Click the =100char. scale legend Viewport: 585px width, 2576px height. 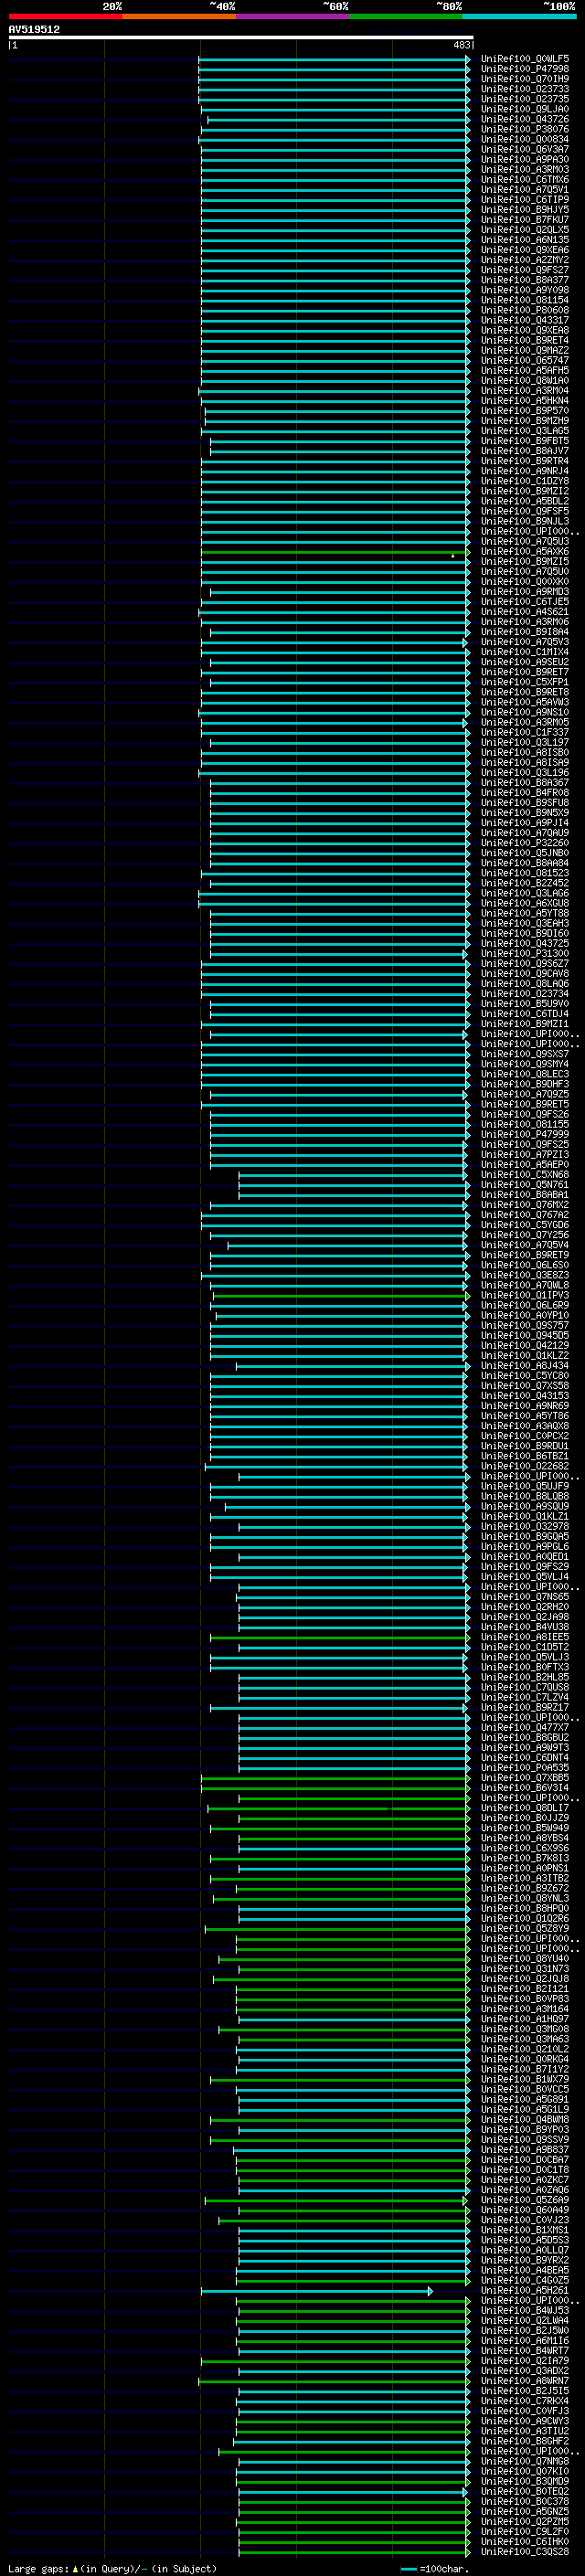pos(435,2569)
